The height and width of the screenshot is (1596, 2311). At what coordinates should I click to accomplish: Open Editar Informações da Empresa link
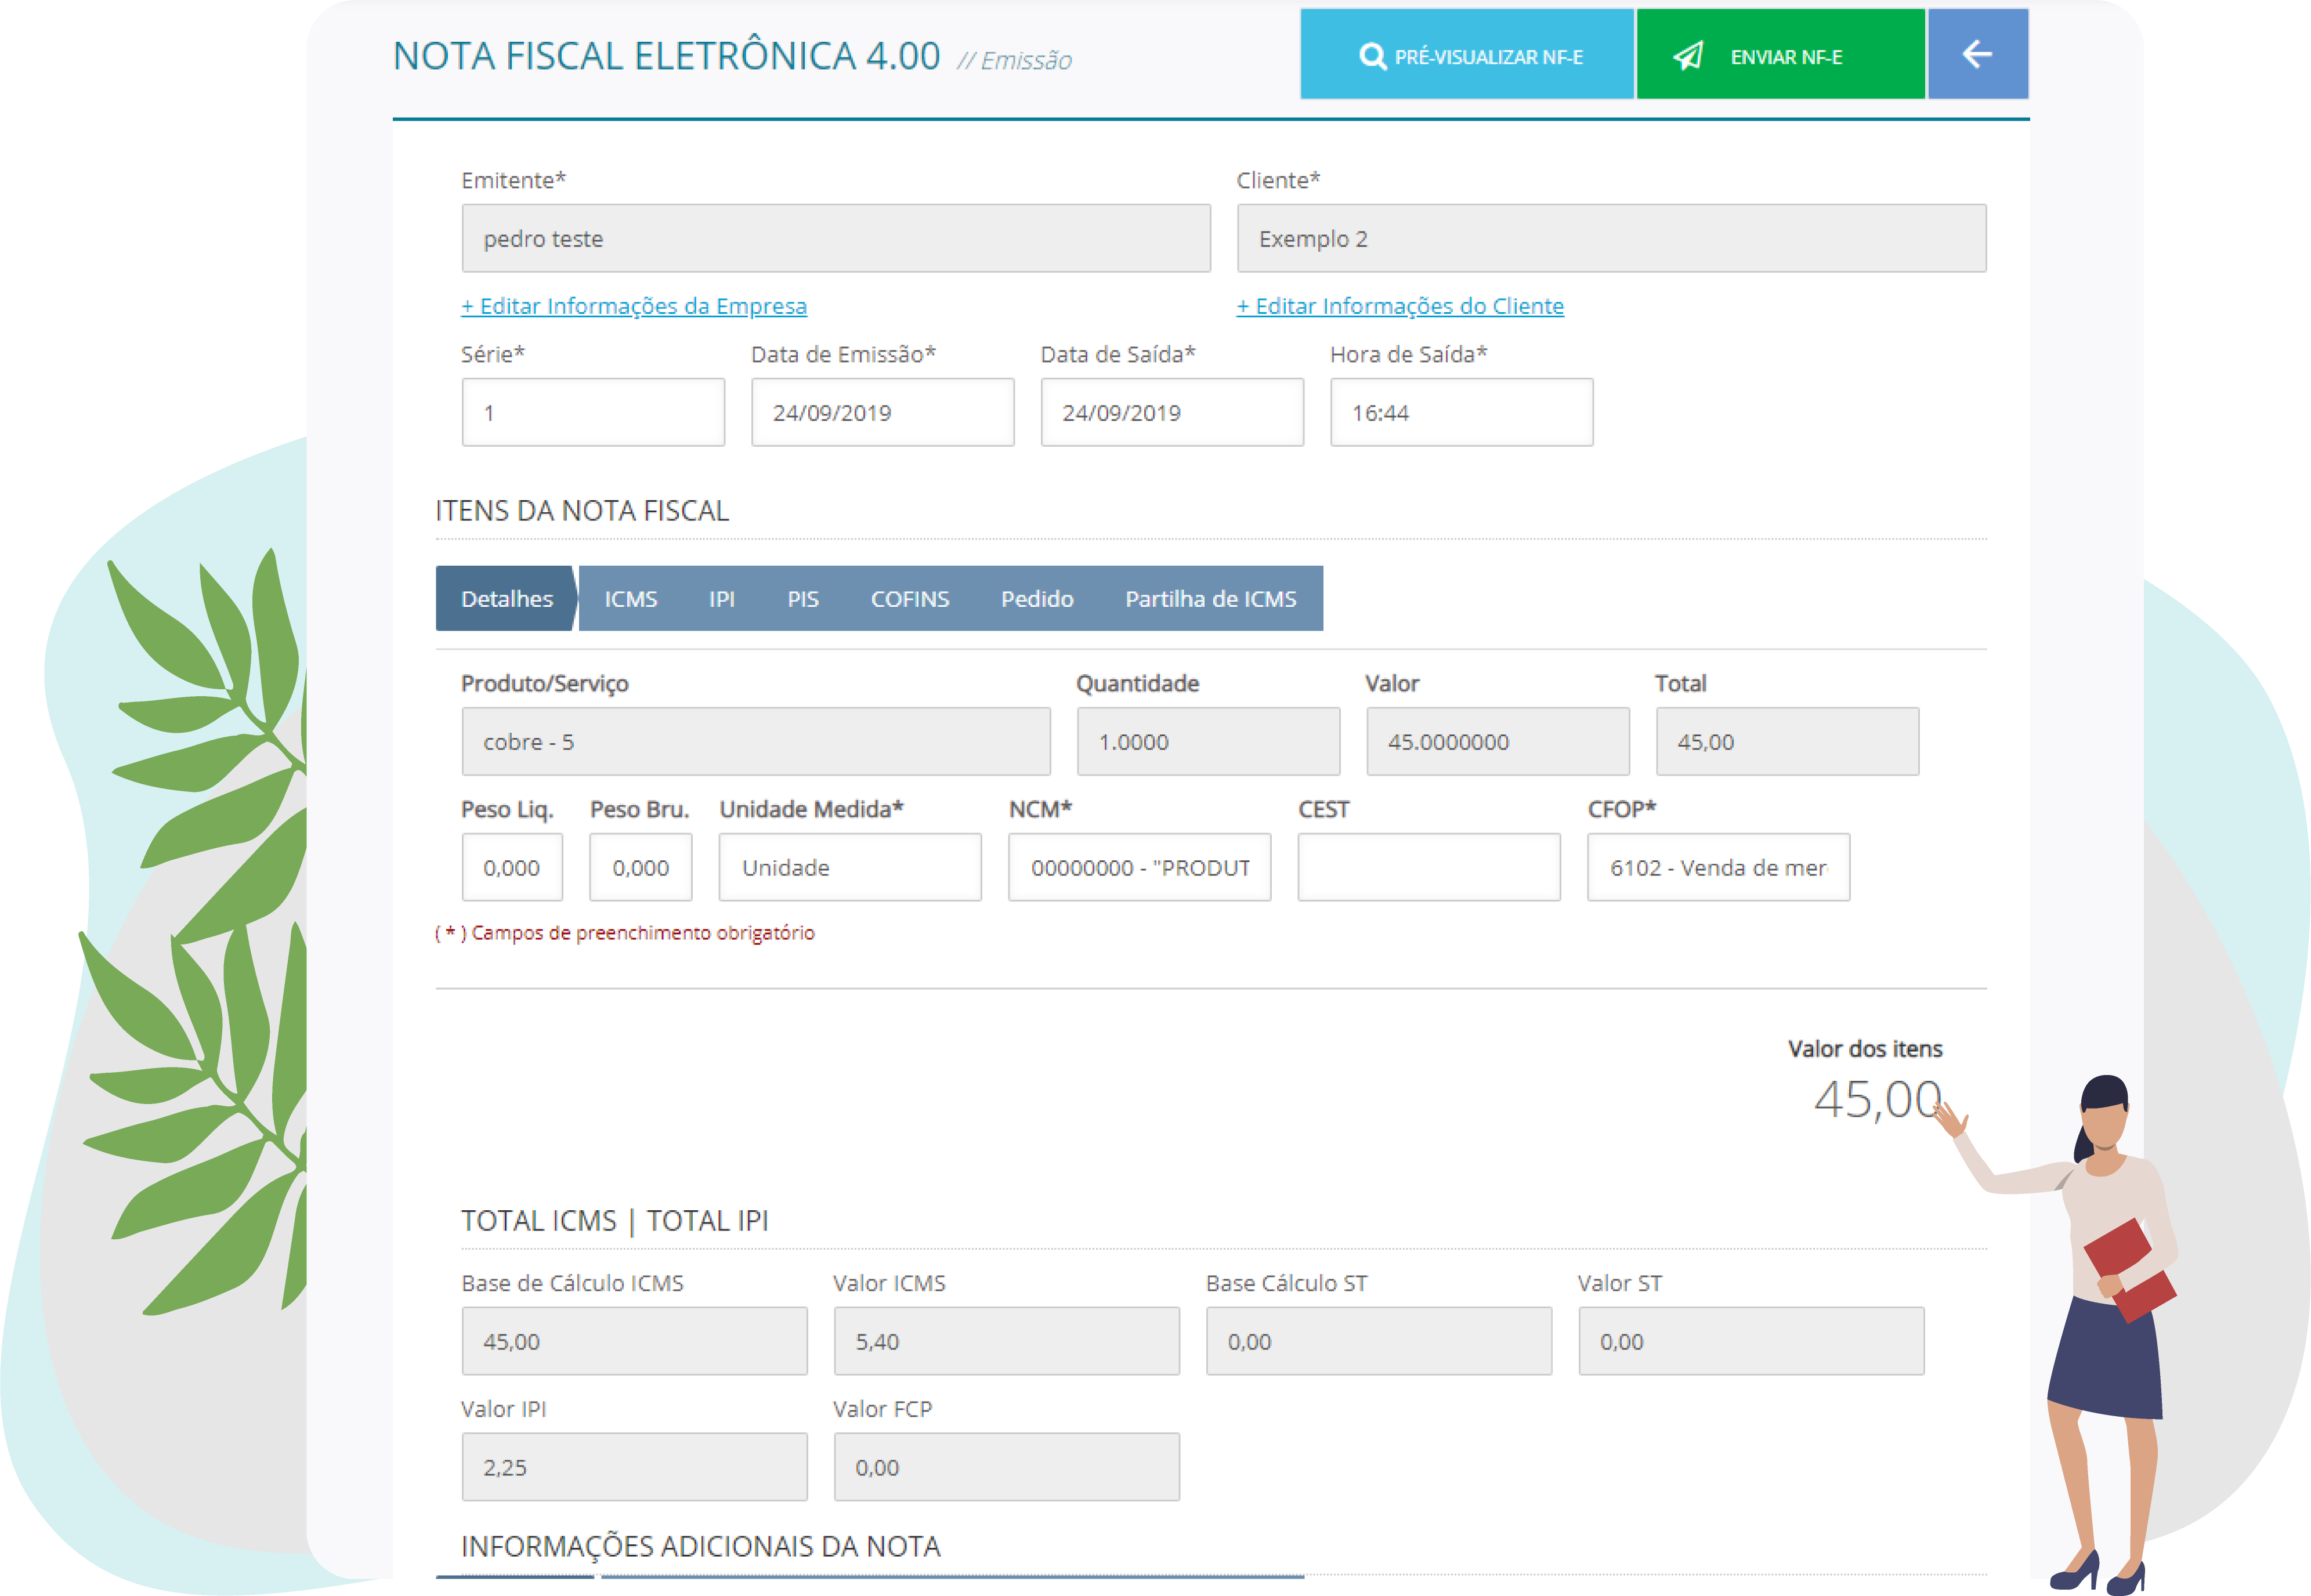click(634, 306)
